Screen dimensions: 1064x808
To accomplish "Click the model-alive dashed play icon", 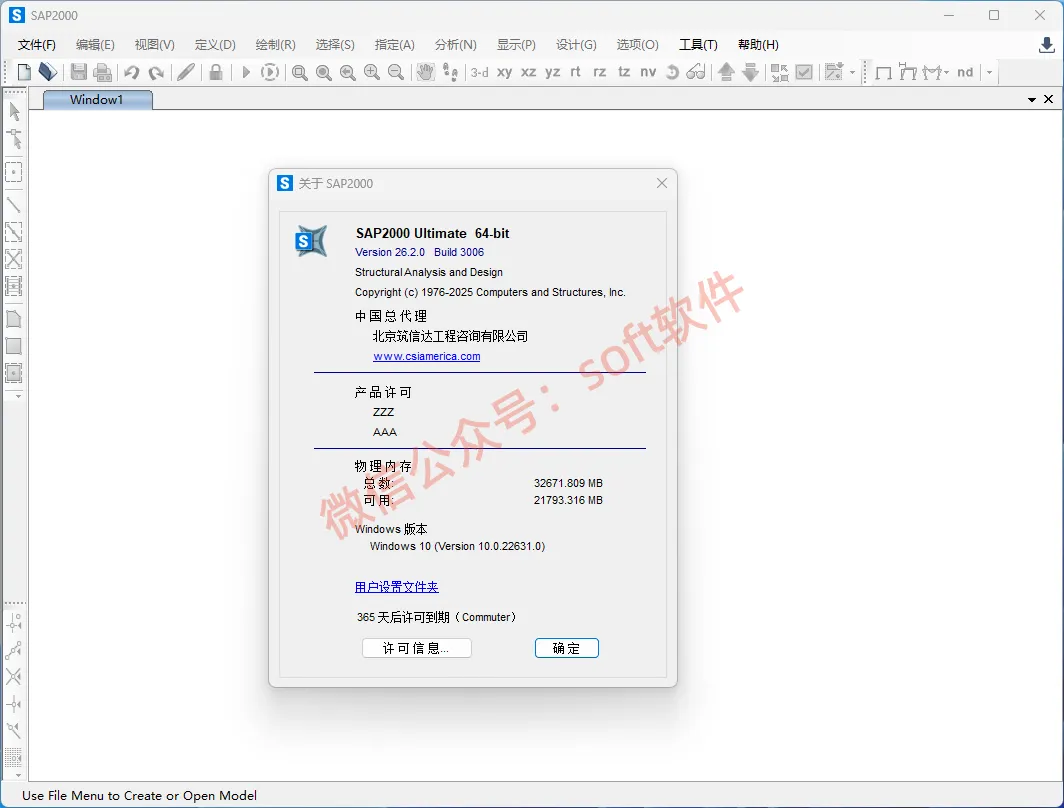I will point(270,72).
